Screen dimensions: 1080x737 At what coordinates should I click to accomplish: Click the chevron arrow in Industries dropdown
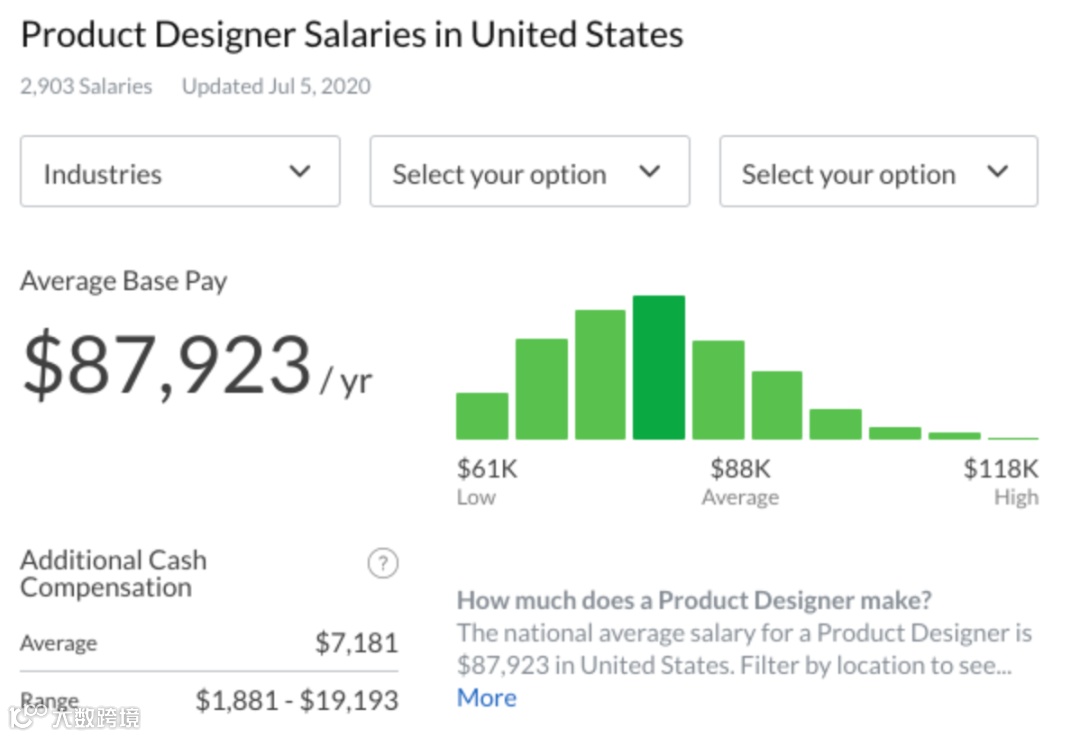(300, 172)
